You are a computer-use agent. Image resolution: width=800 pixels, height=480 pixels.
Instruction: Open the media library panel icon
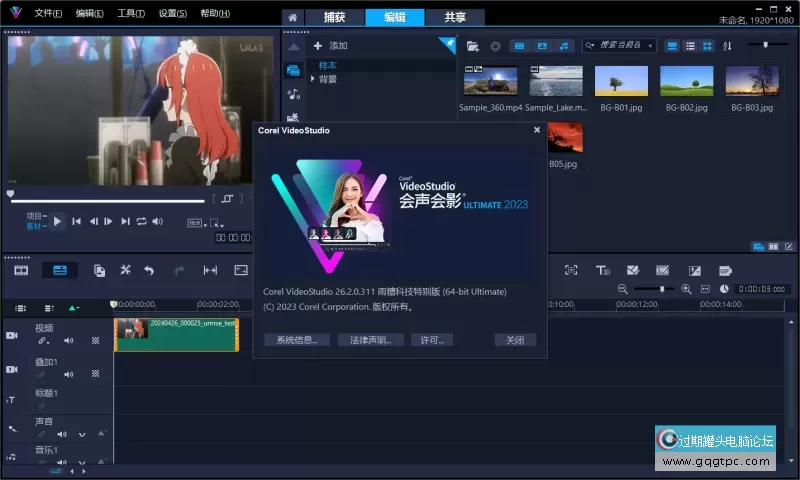(293, 70)
